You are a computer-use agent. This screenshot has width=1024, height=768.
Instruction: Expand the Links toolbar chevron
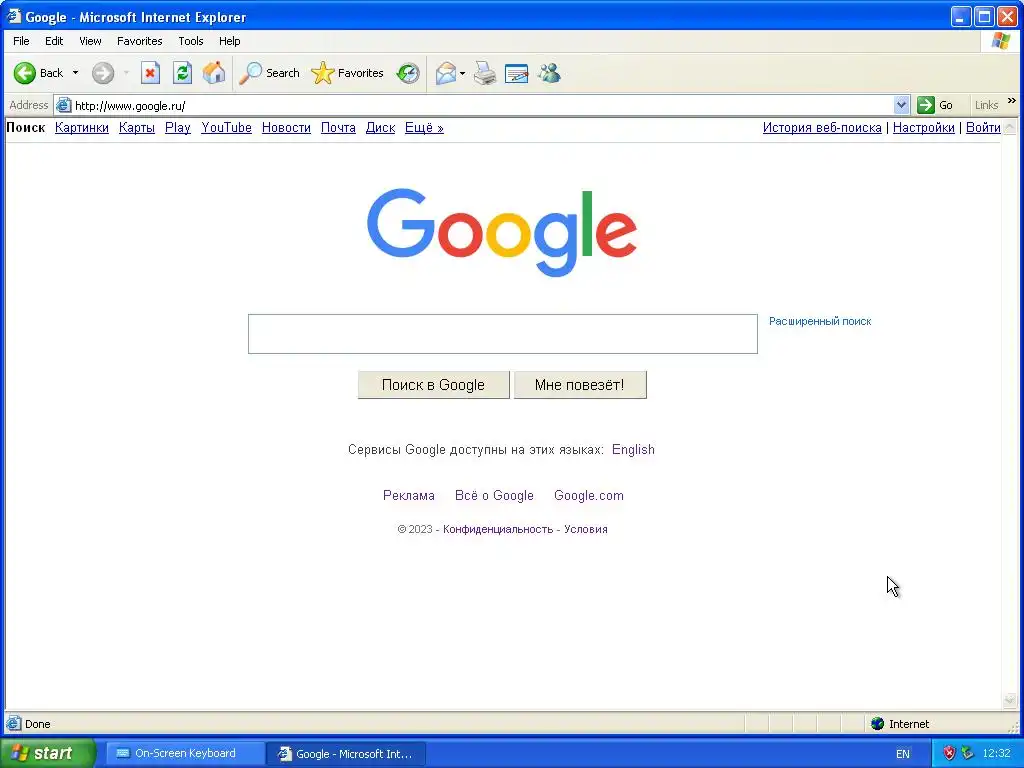click(x=1012, y=101)
